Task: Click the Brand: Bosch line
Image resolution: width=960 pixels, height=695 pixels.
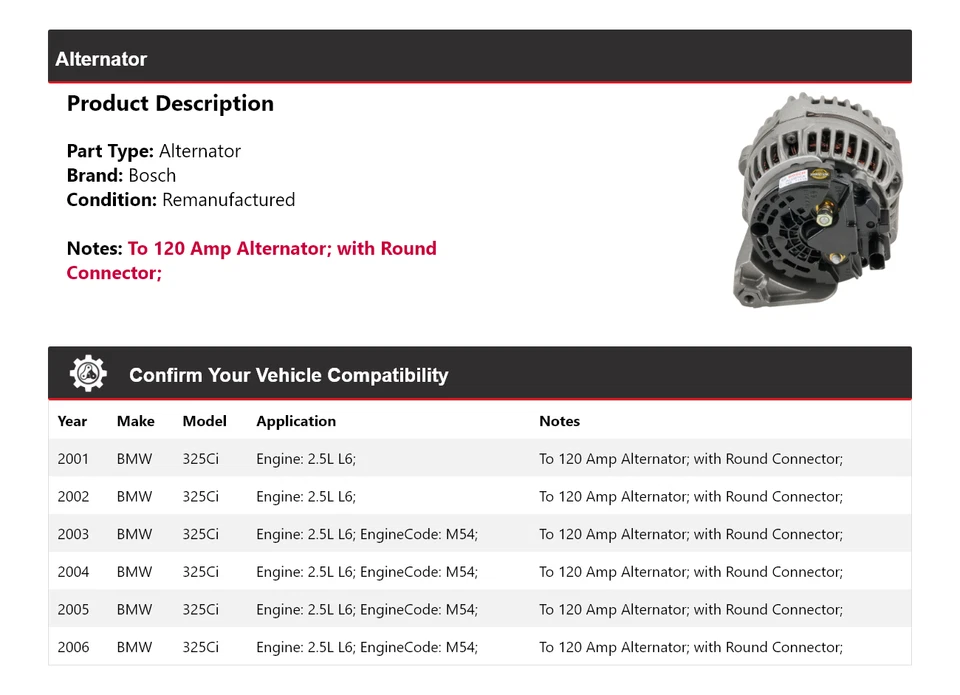Action: (x=121, y=176)
